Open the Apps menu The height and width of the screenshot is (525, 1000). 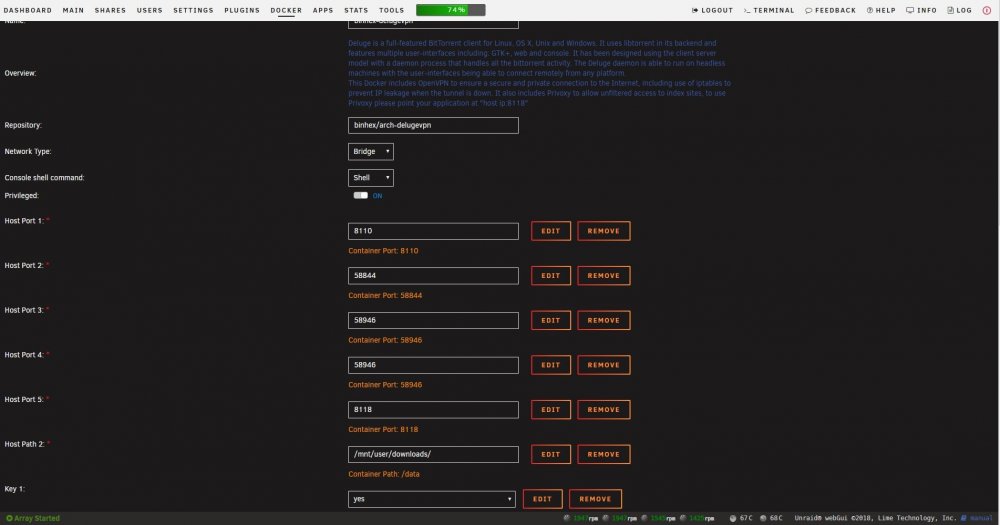pos(323,10)
